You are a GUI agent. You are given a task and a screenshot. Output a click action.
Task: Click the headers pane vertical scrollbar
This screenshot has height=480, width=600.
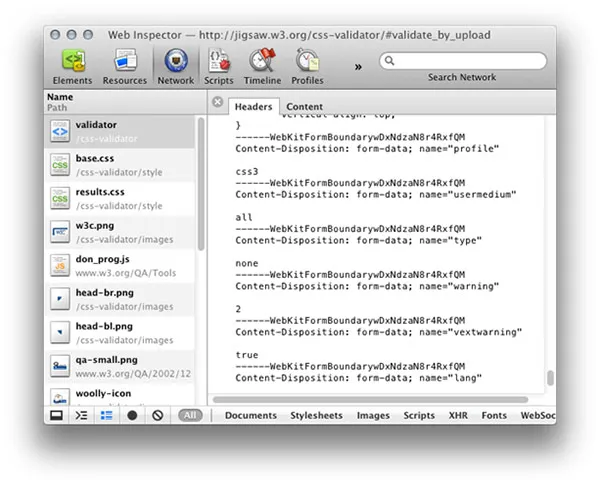pyautogui.click(x=550, y=380)
